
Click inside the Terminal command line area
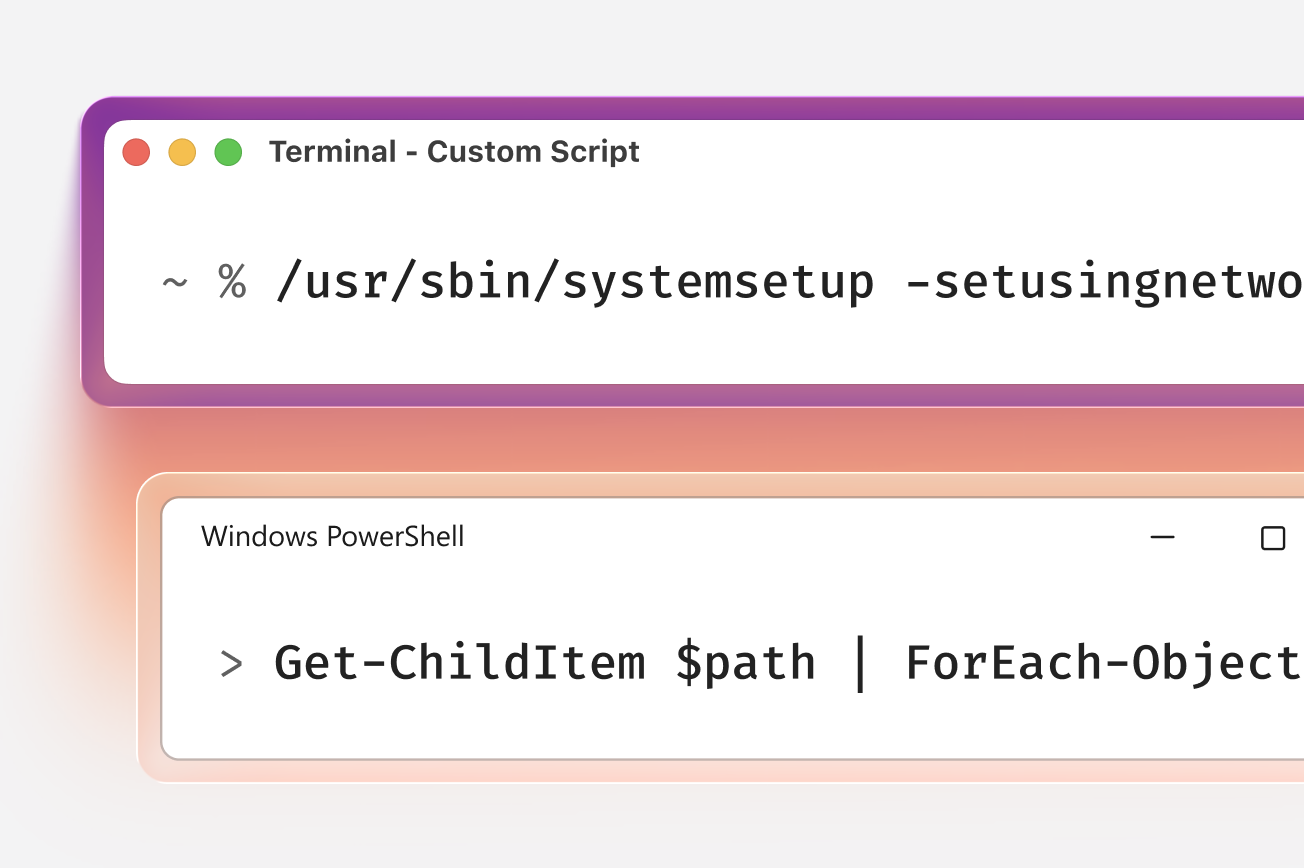click(x=700, y=281)
